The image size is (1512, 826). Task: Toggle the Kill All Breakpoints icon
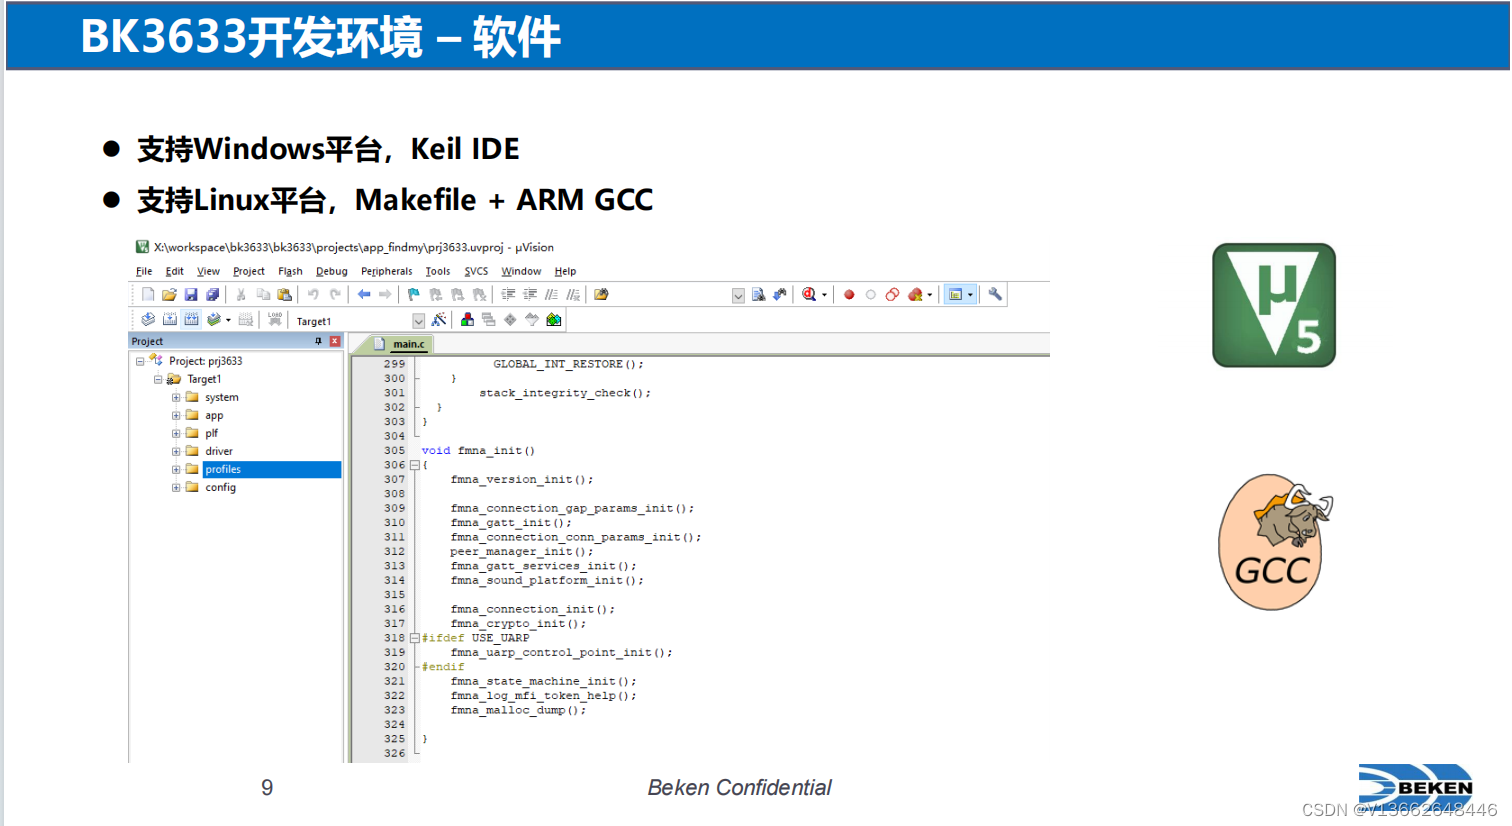pos(917,294)
